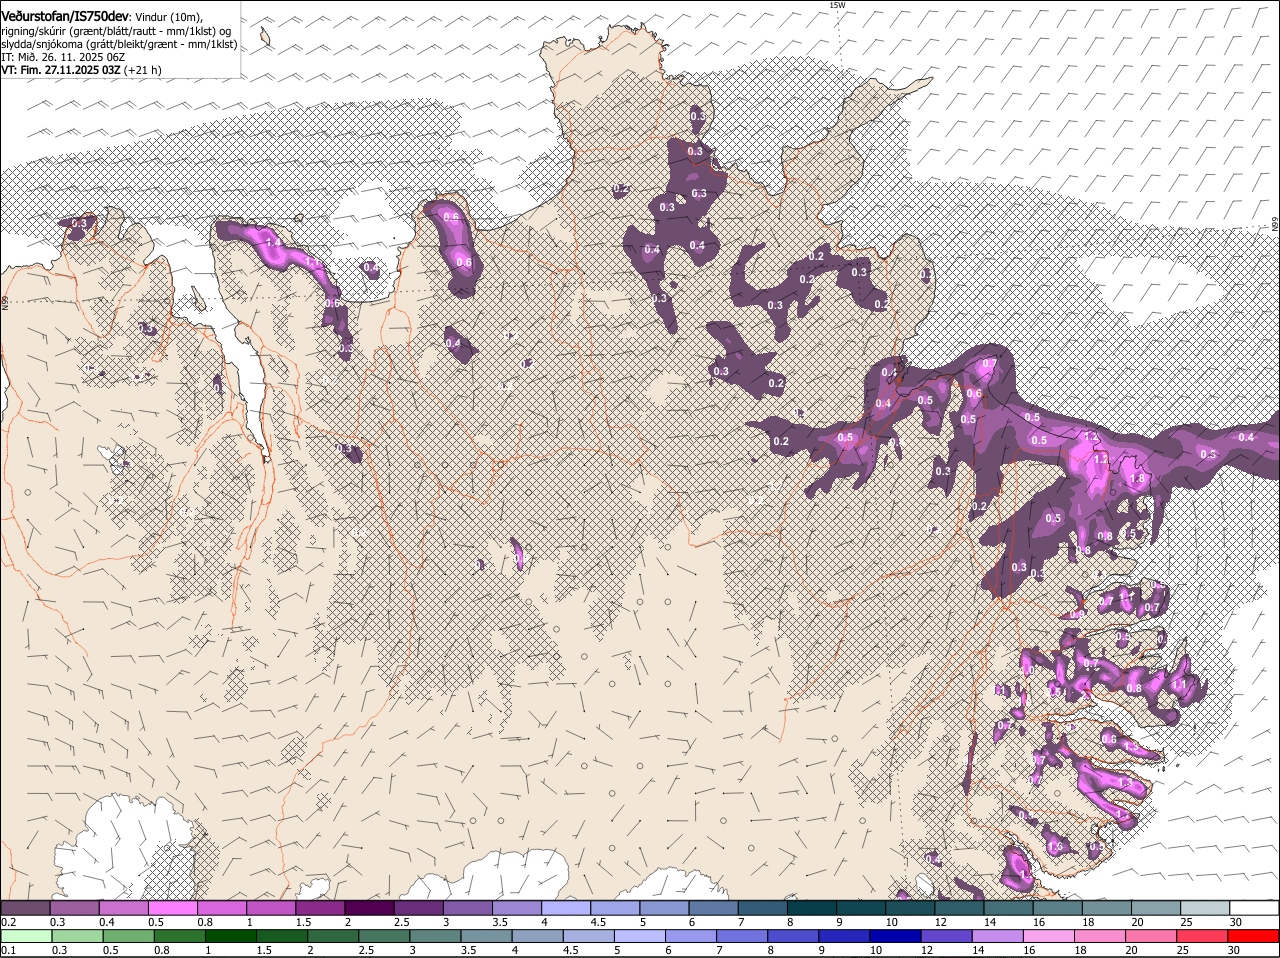Click the '0.1' label on the lower legend scale

click(8, 951)
